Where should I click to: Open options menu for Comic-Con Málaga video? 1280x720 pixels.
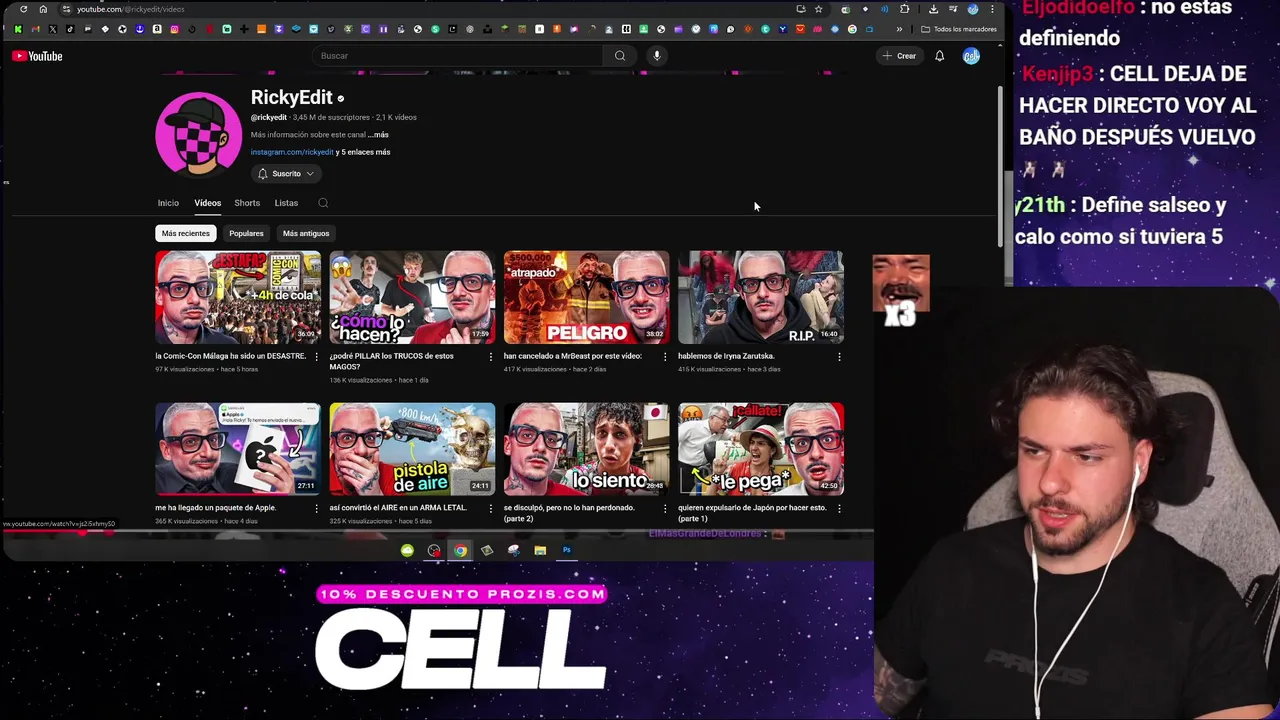pos(316,357)
